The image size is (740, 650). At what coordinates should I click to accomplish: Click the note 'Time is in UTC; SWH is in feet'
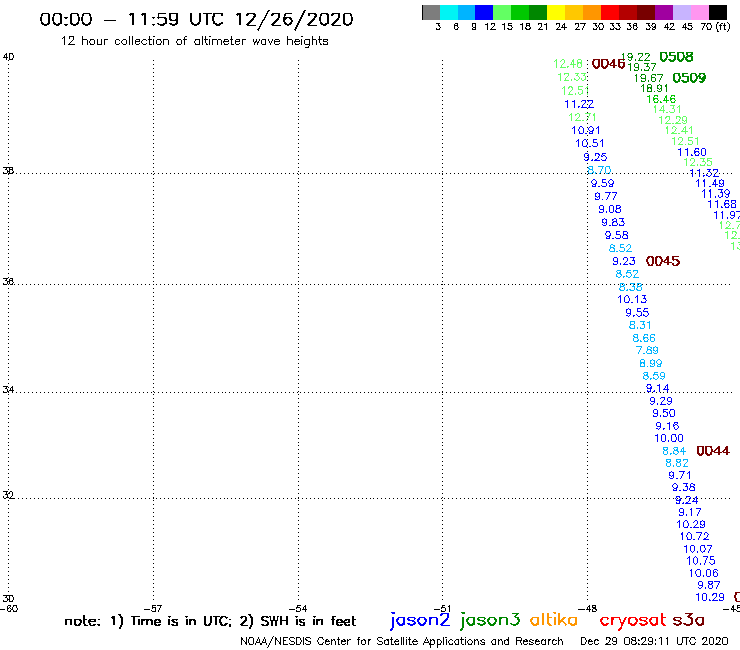coord(210,621)
